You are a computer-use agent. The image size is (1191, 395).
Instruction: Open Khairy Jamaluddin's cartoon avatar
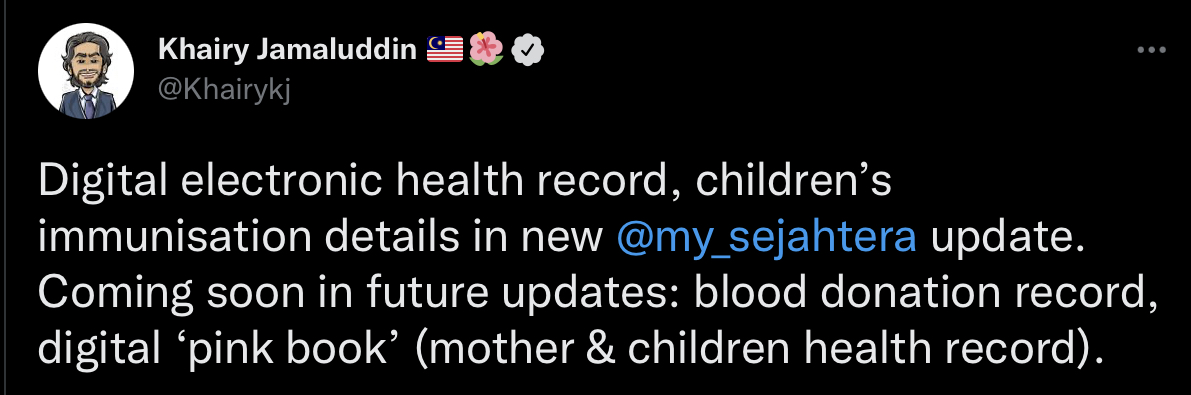tap(86, 71)
